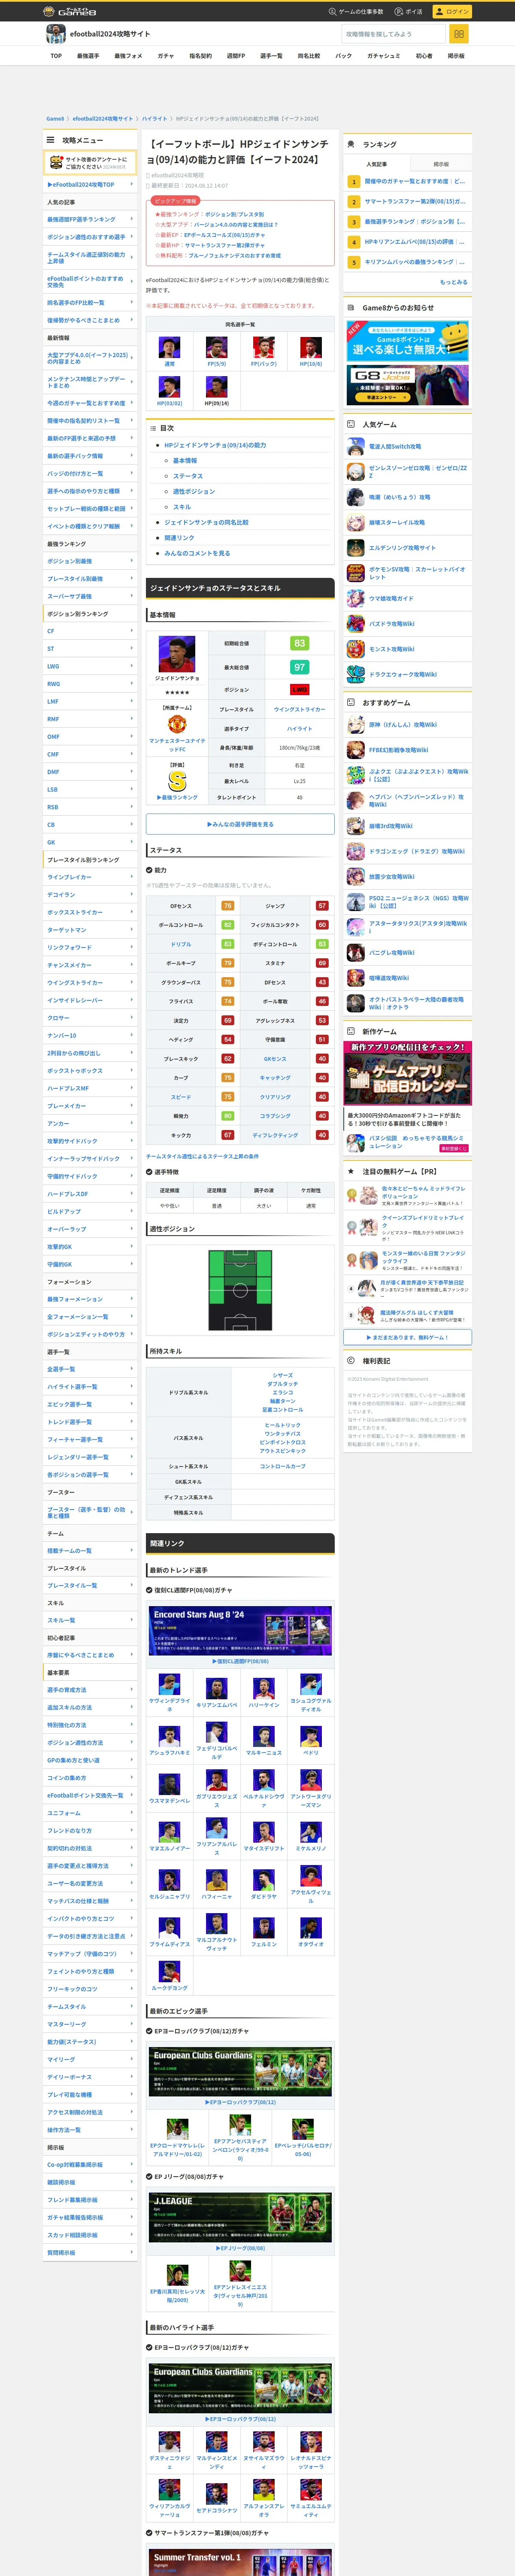Open ゲームの仕事多数 link in top bar
The image size is (515, 2576).
(x=356, y=11)
